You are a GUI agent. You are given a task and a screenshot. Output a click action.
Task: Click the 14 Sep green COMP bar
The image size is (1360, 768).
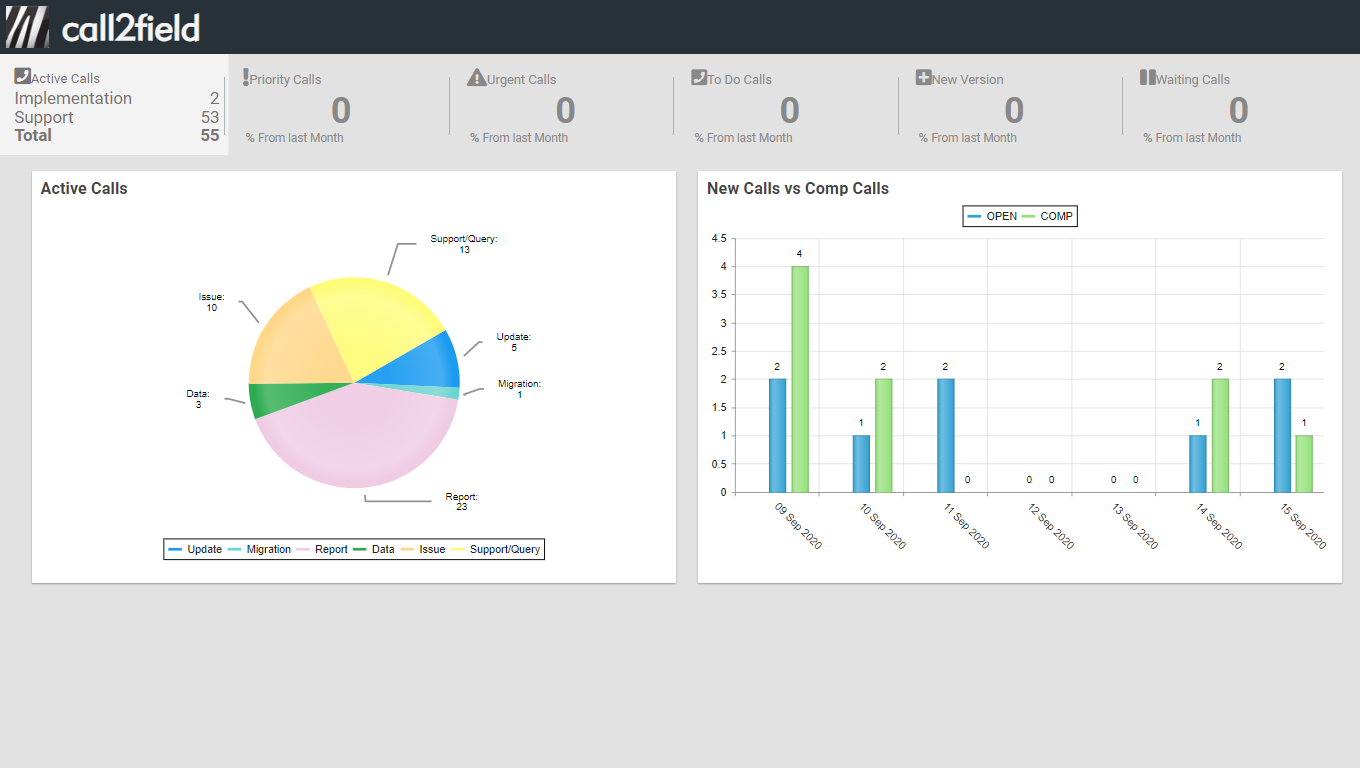pos(1220,435)
